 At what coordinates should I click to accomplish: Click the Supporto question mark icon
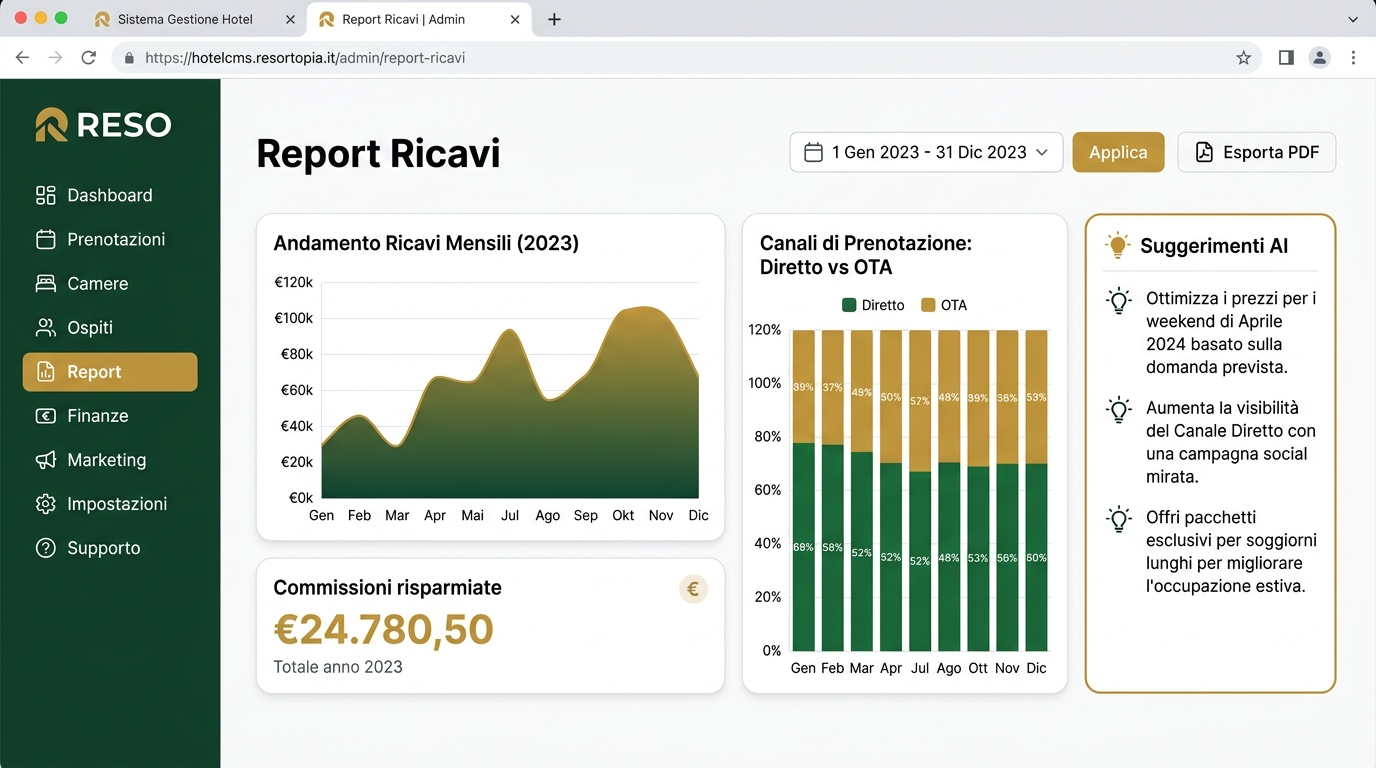[45, 548]
